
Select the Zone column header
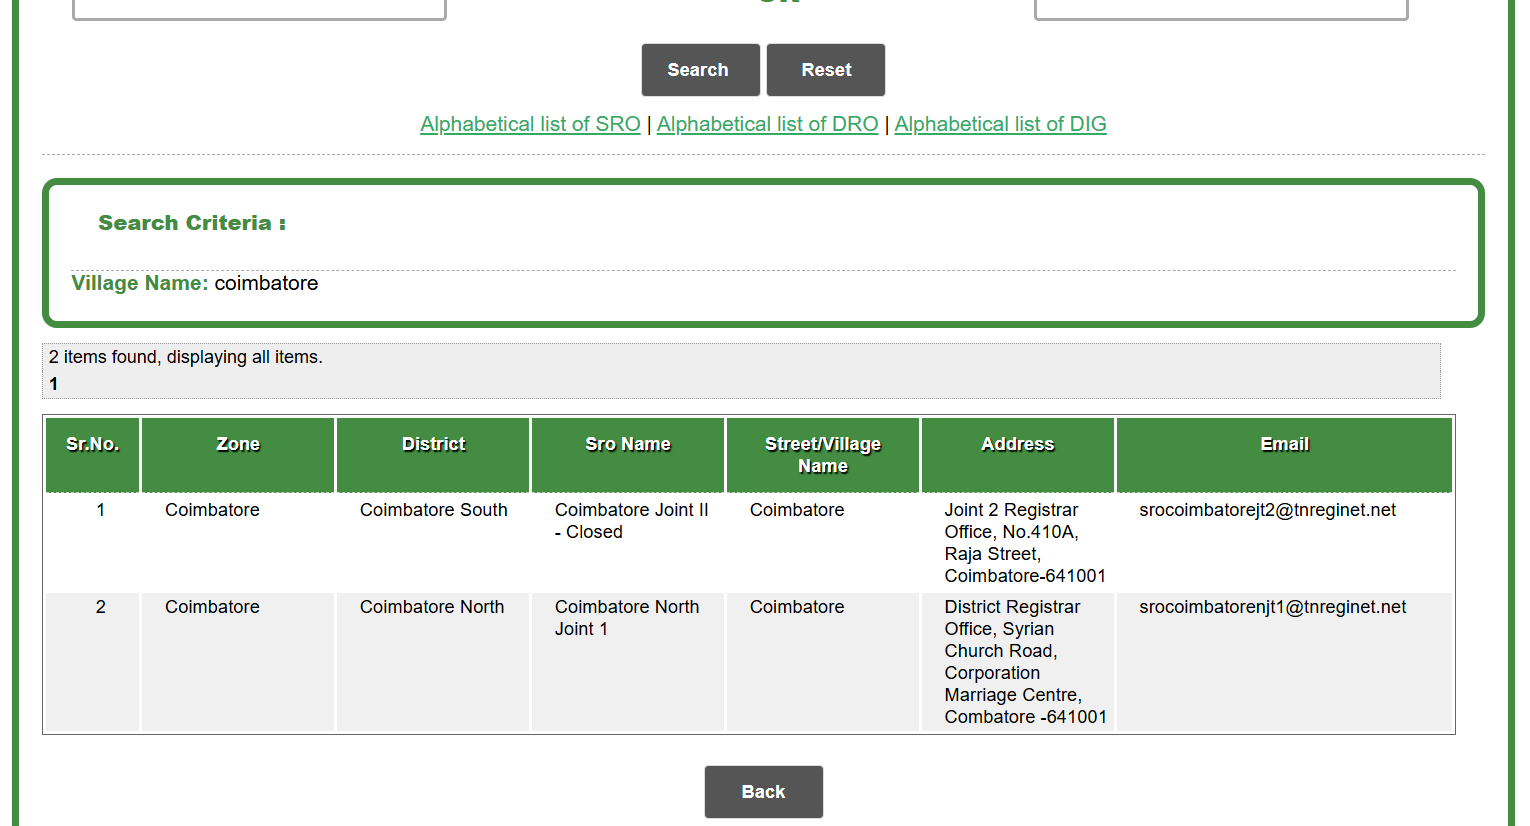tap(238, 455)
